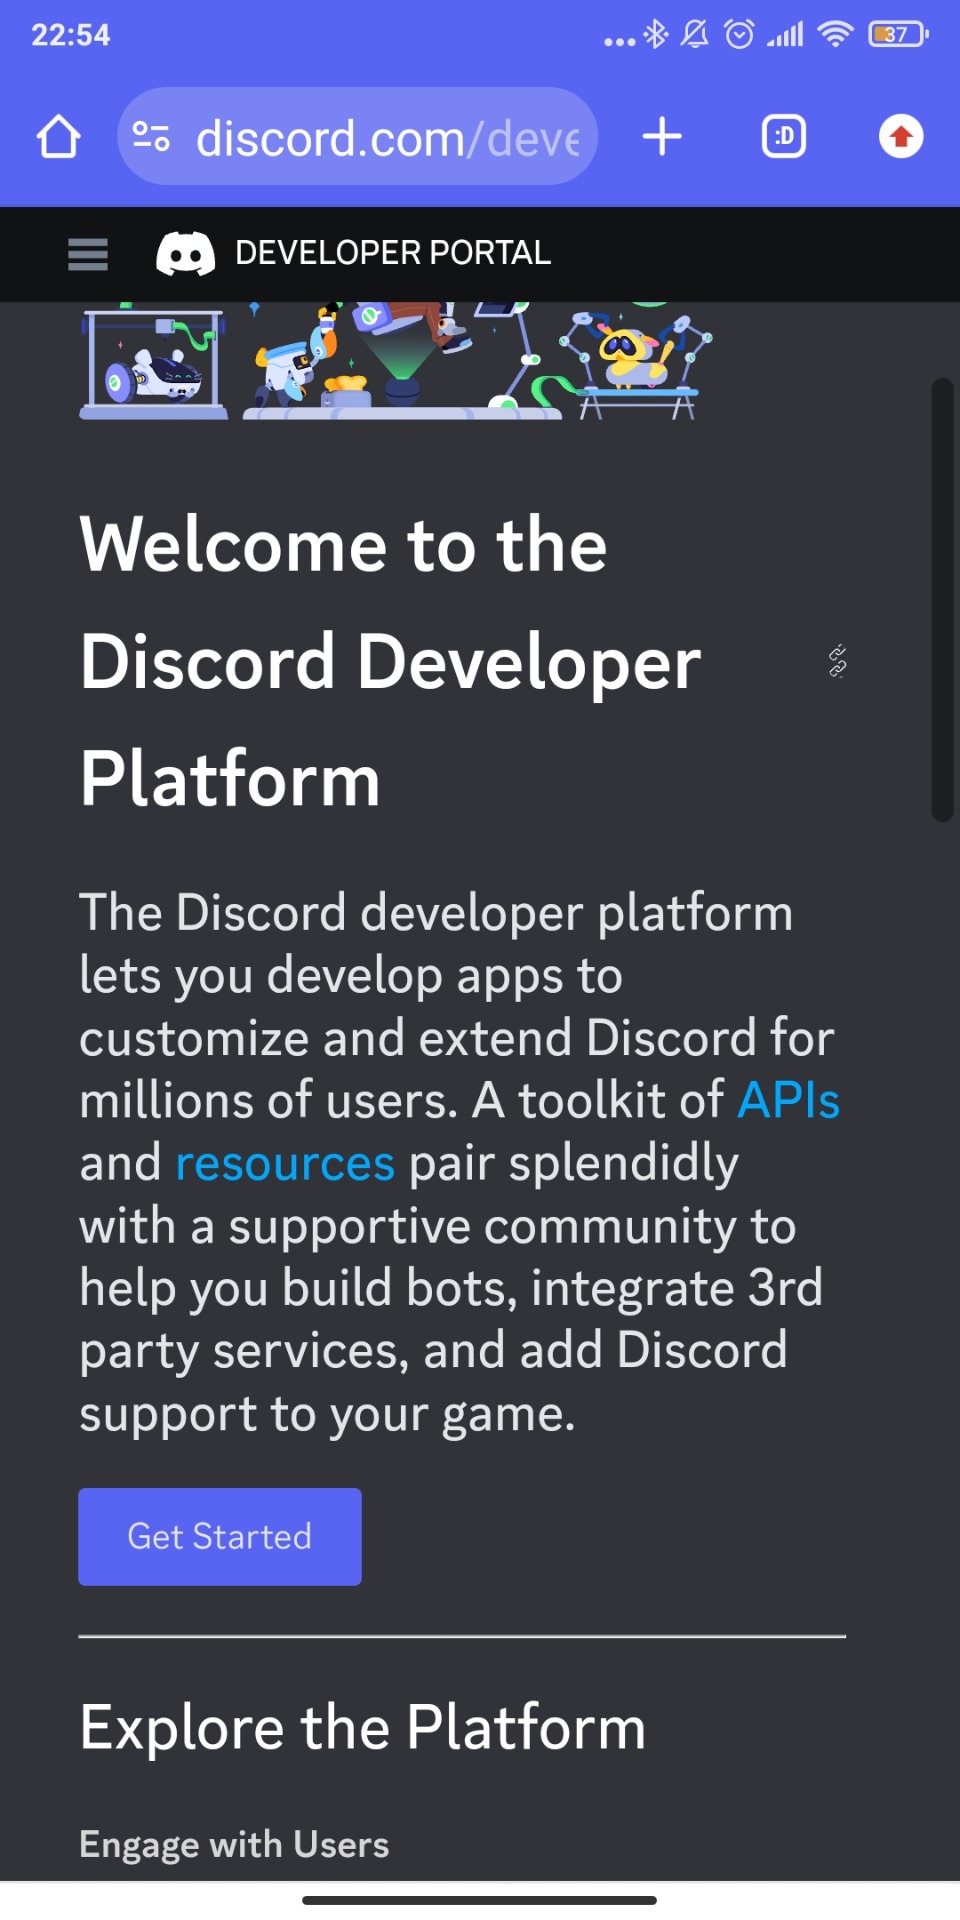Viewport: 960px width, 1920px height.
Task: Focus the discord.com address bar
Action: point(388,137)
